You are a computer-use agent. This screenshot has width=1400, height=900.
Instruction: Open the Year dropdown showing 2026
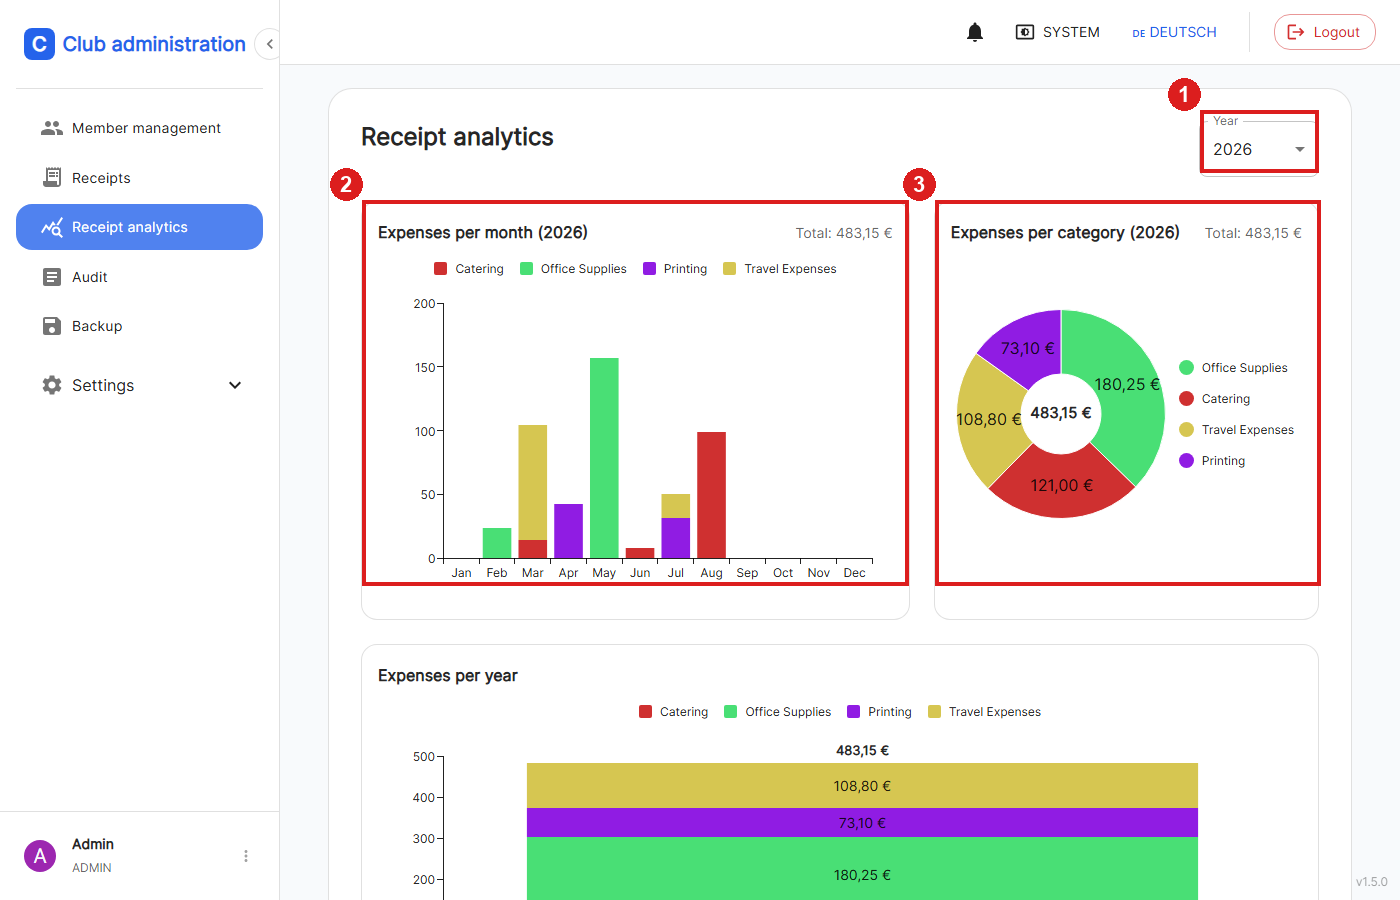click(1259, 148)
